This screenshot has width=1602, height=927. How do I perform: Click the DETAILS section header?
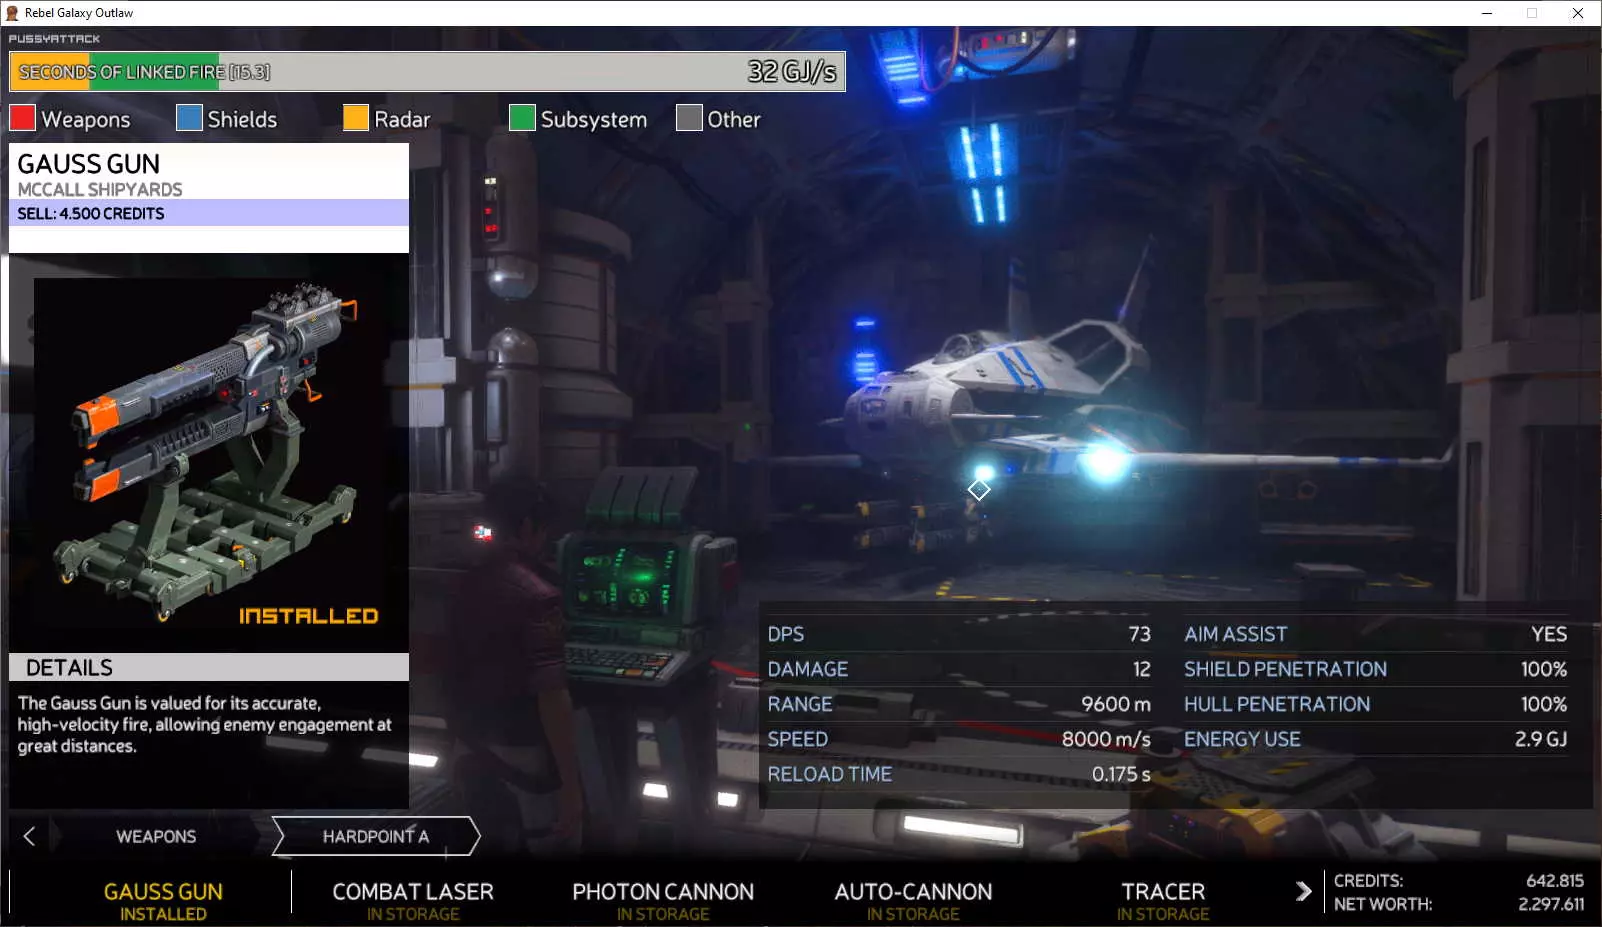click(209, 667)
